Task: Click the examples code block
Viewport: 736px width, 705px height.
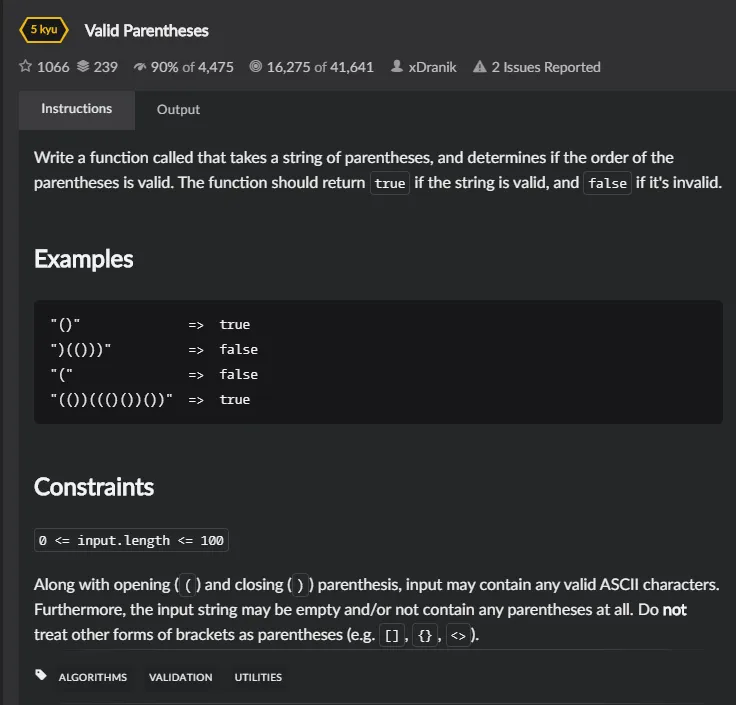Action: (378, 362)
